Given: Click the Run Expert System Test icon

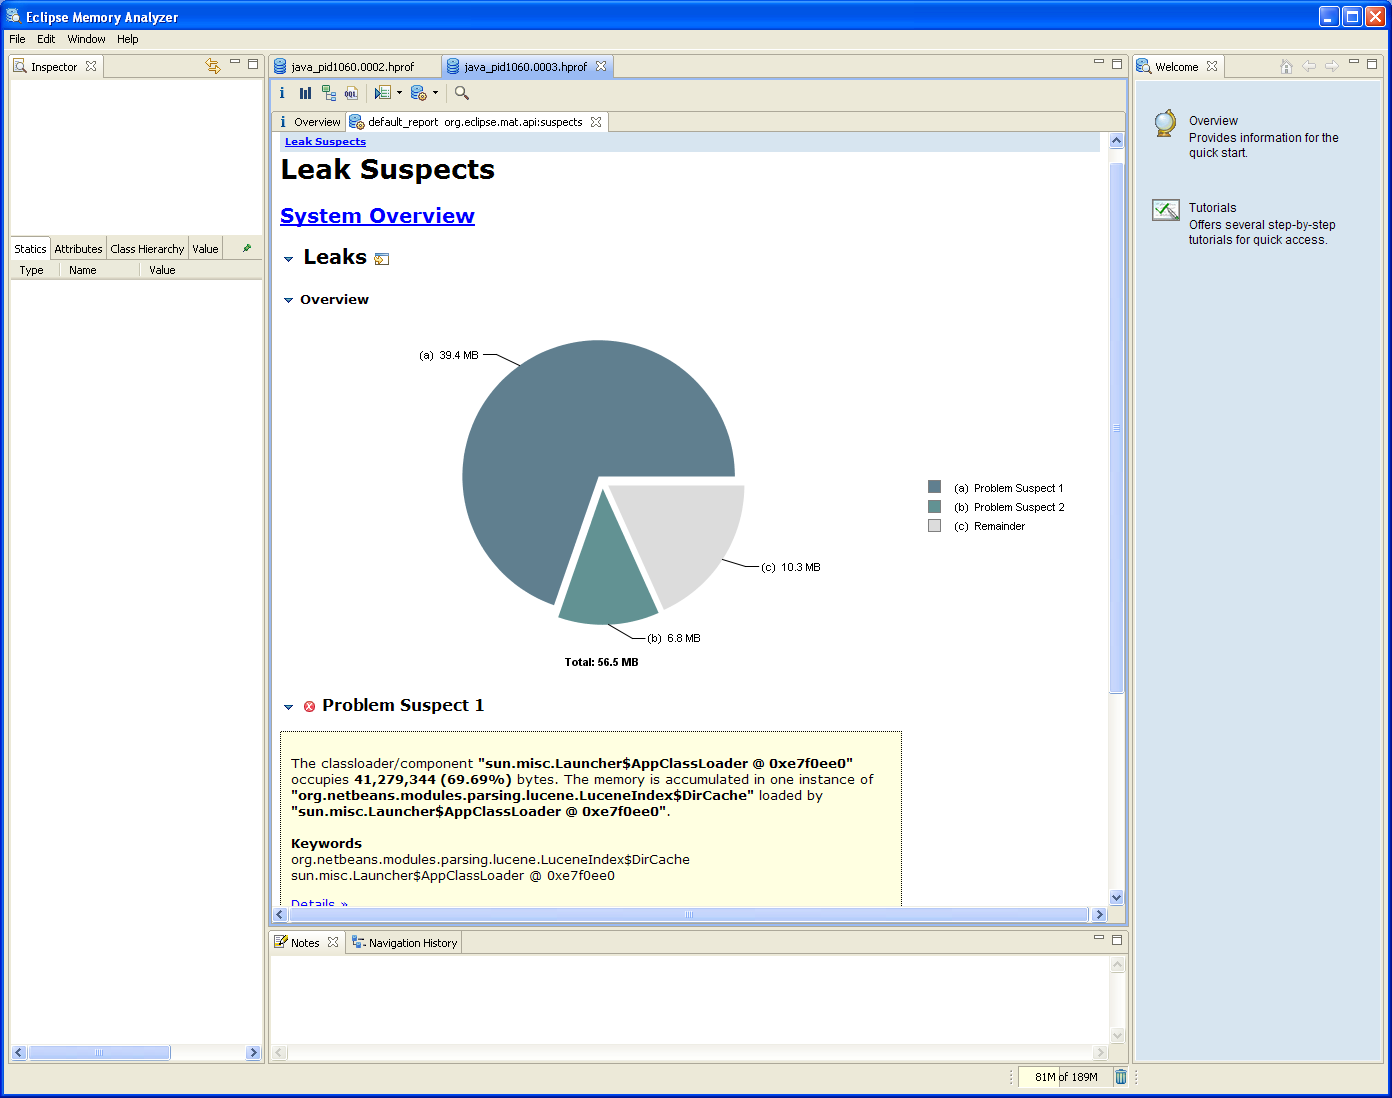Looking at the screenshot, I should [x=419, y=93].
